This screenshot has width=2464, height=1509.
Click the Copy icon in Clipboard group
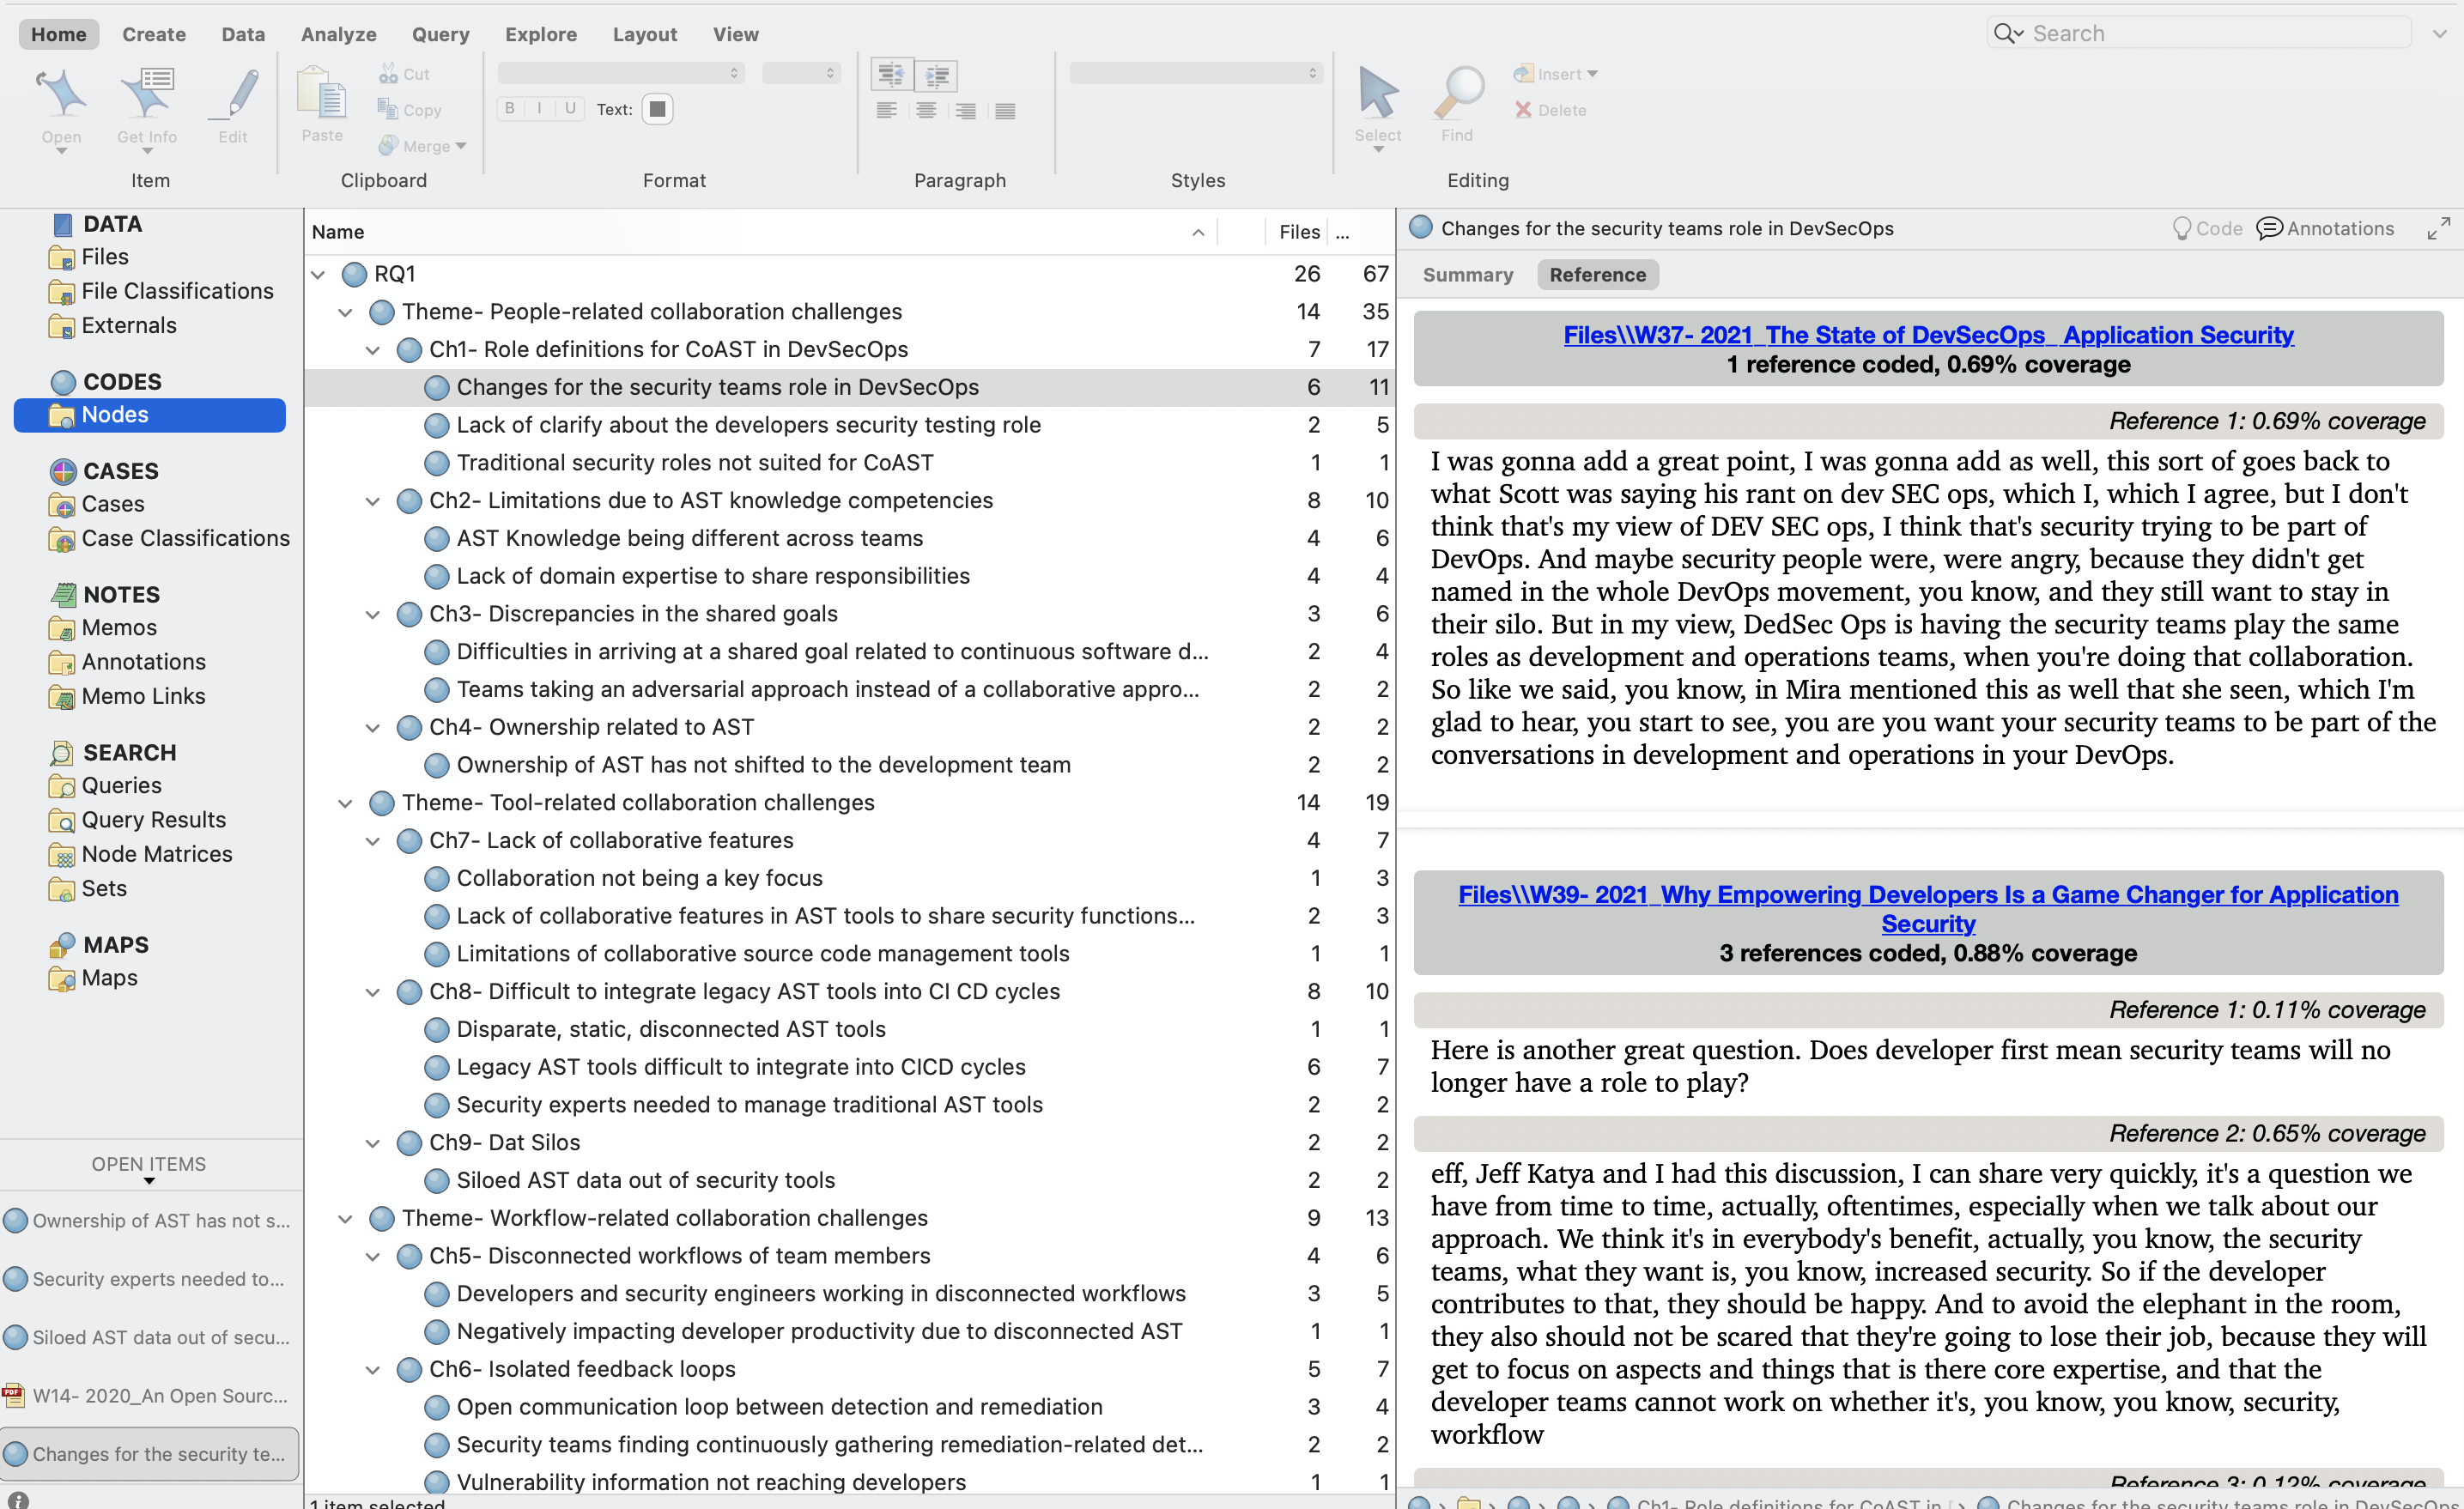click(x=388, y=109)
